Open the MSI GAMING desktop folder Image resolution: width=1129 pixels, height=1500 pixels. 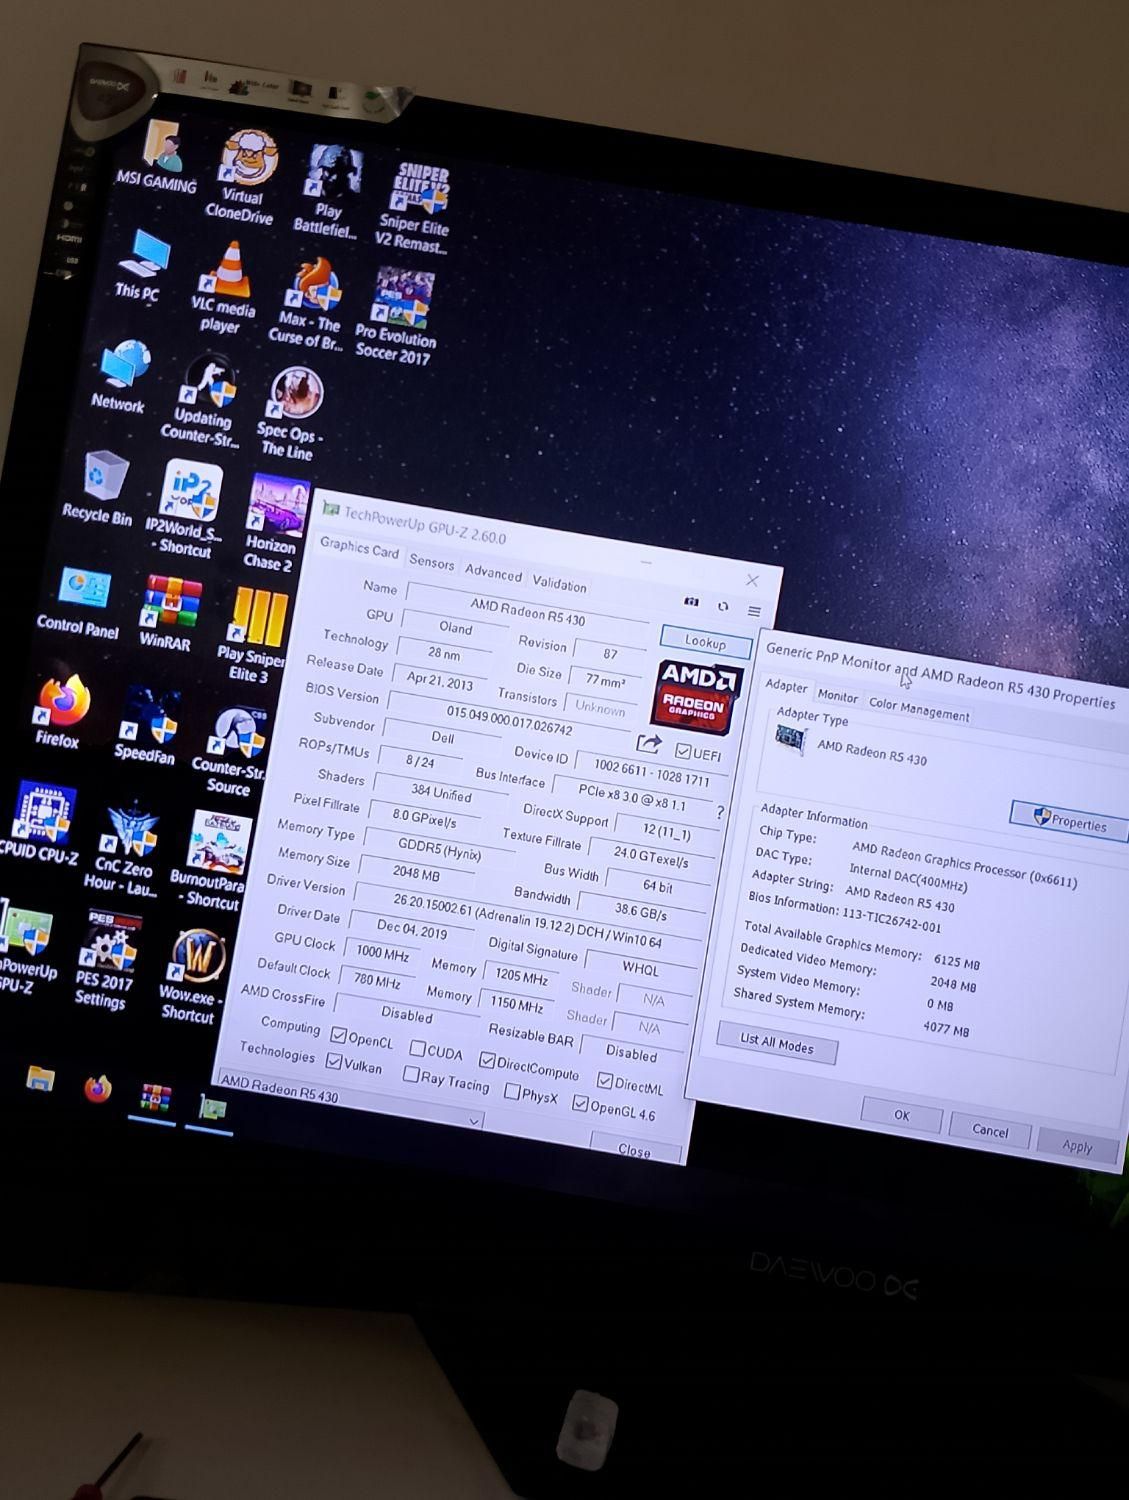pyautogui.click(x=158, y=158)
